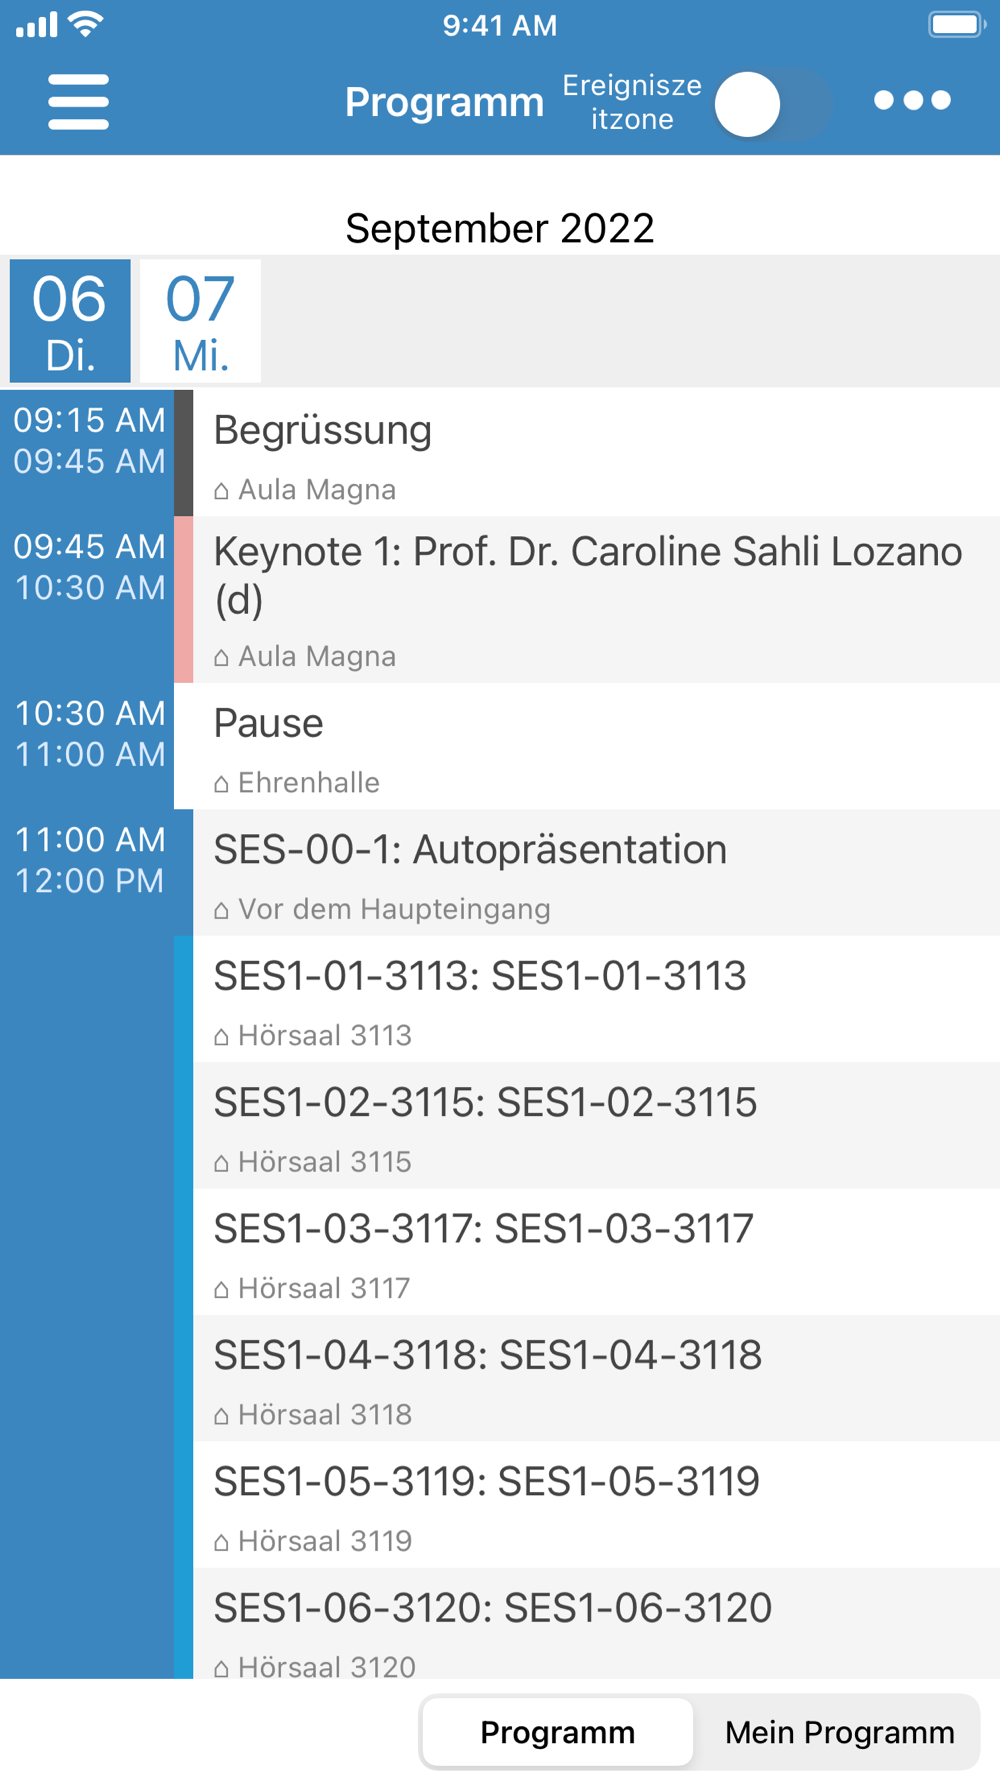The image size is (1000, 1778).
Task: Tap the house icon beside Ehrenhalle
Action: click(221, 783)
